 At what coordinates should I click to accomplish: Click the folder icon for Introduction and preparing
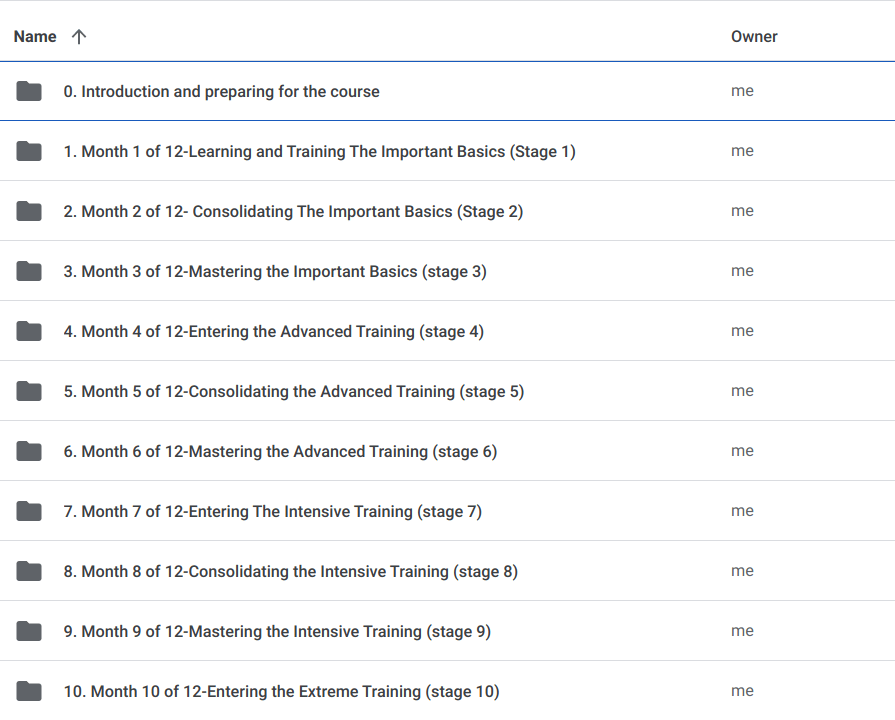[x=29, y=92]
